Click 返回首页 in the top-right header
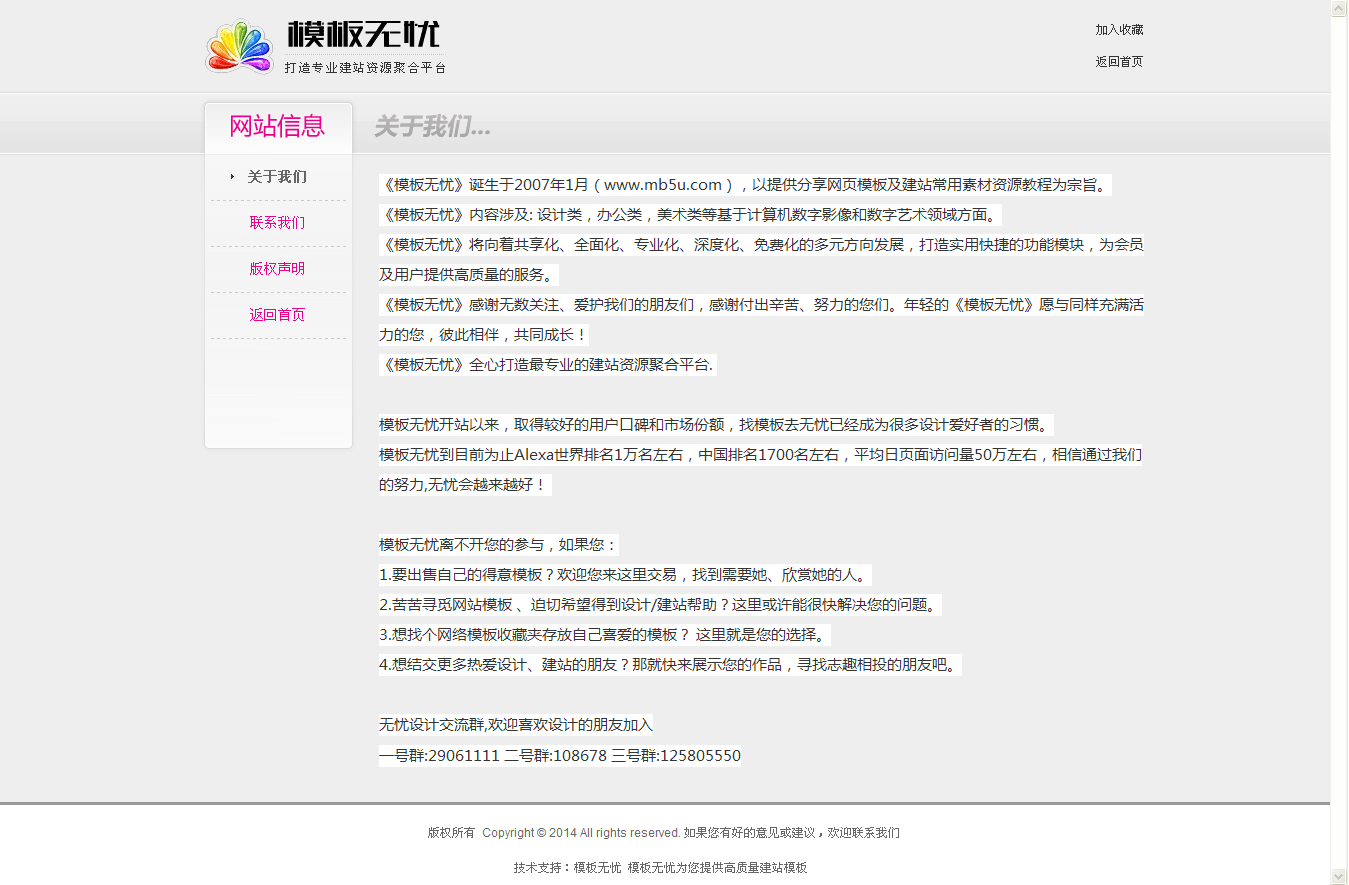Viewport: 1349px width, 885px height. 1119,62
